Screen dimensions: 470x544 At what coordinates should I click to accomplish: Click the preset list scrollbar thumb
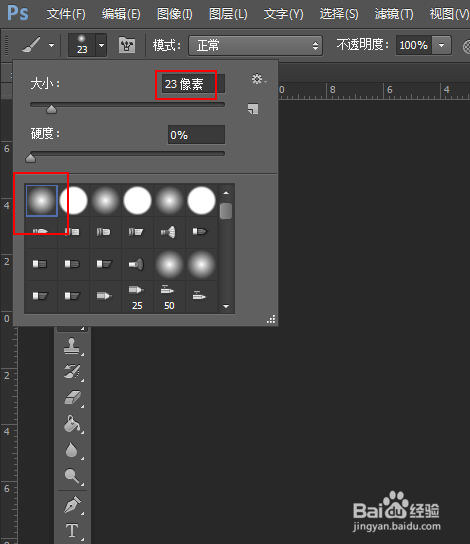coord(226,211)
